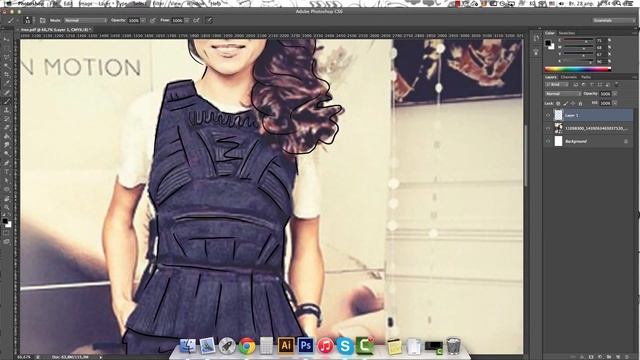The width and height of the screenshot is (640, 360).
Task: Select the Healing Brush tool
Action: coord(7,93)
